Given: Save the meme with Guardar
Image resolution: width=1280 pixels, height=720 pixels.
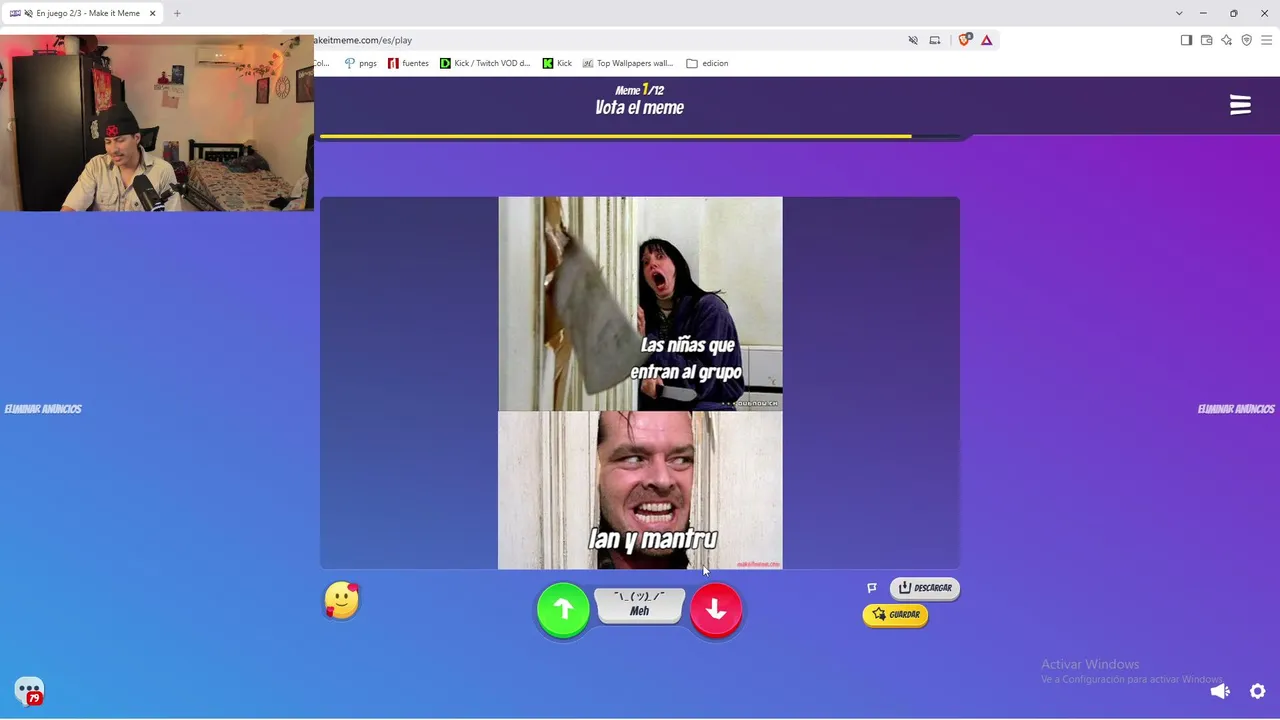Looking at the screenshot, I should pos(895,614).
